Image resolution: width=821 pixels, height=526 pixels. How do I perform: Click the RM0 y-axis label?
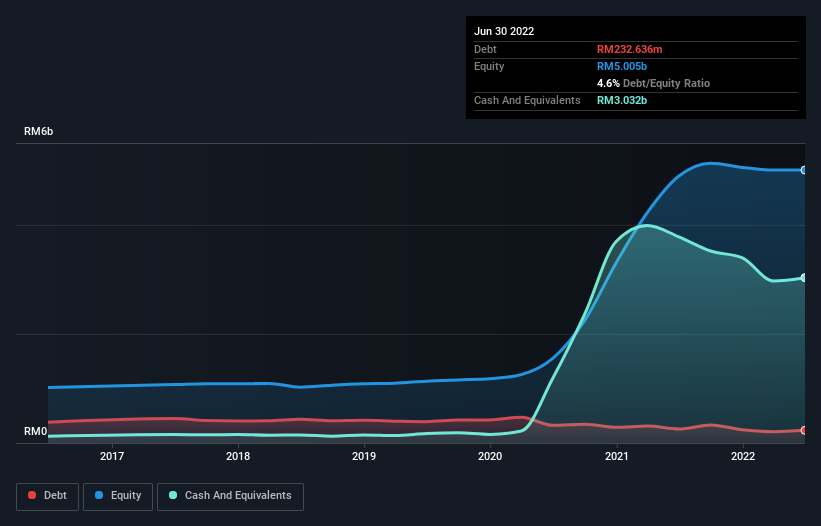36,431
